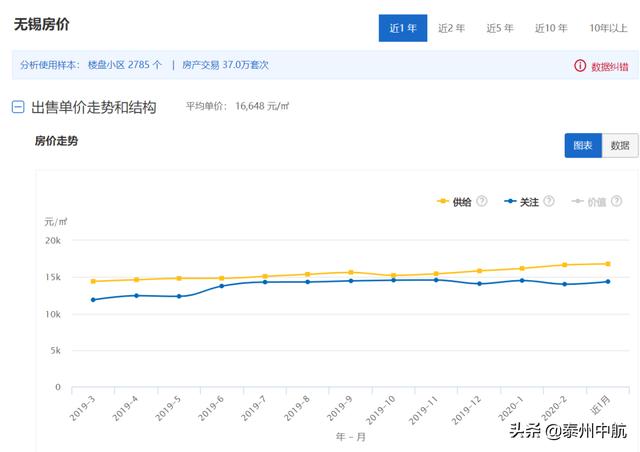Select the 近1年 time range tab
640x452 pixels.
[403, 28]
